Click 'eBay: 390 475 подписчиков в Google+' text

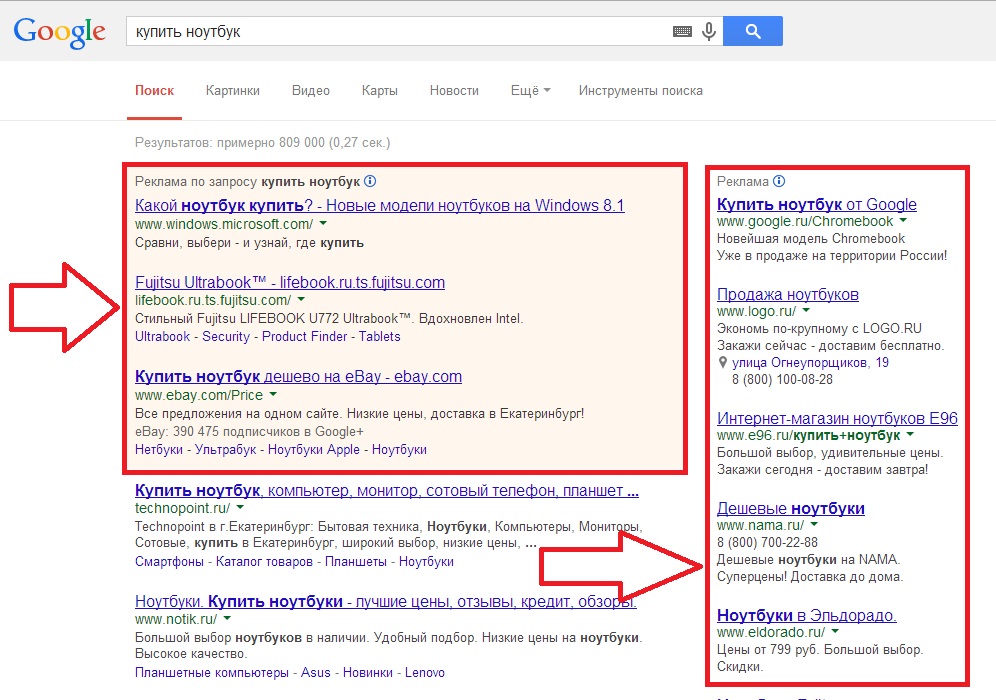point(249,432)
